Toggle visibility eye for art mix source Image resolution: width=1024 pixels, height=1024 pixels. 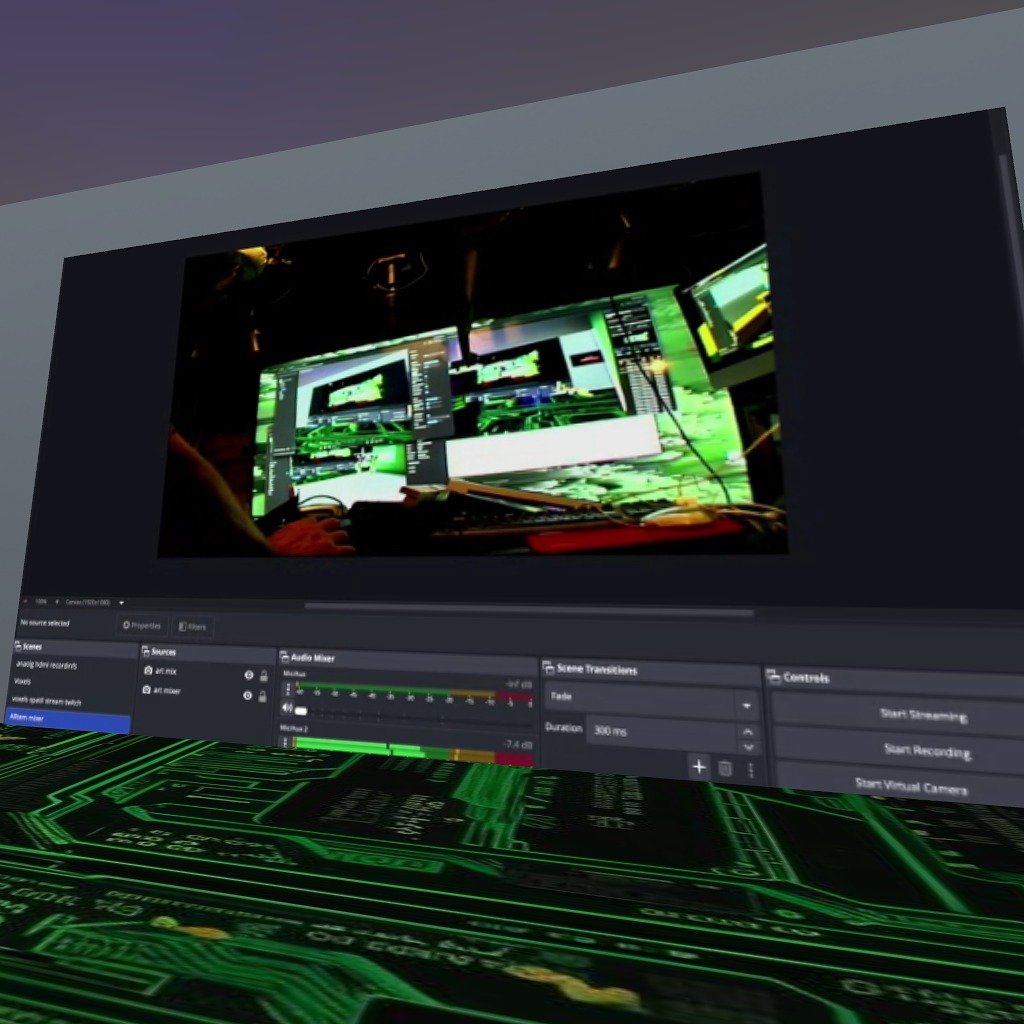249,675
